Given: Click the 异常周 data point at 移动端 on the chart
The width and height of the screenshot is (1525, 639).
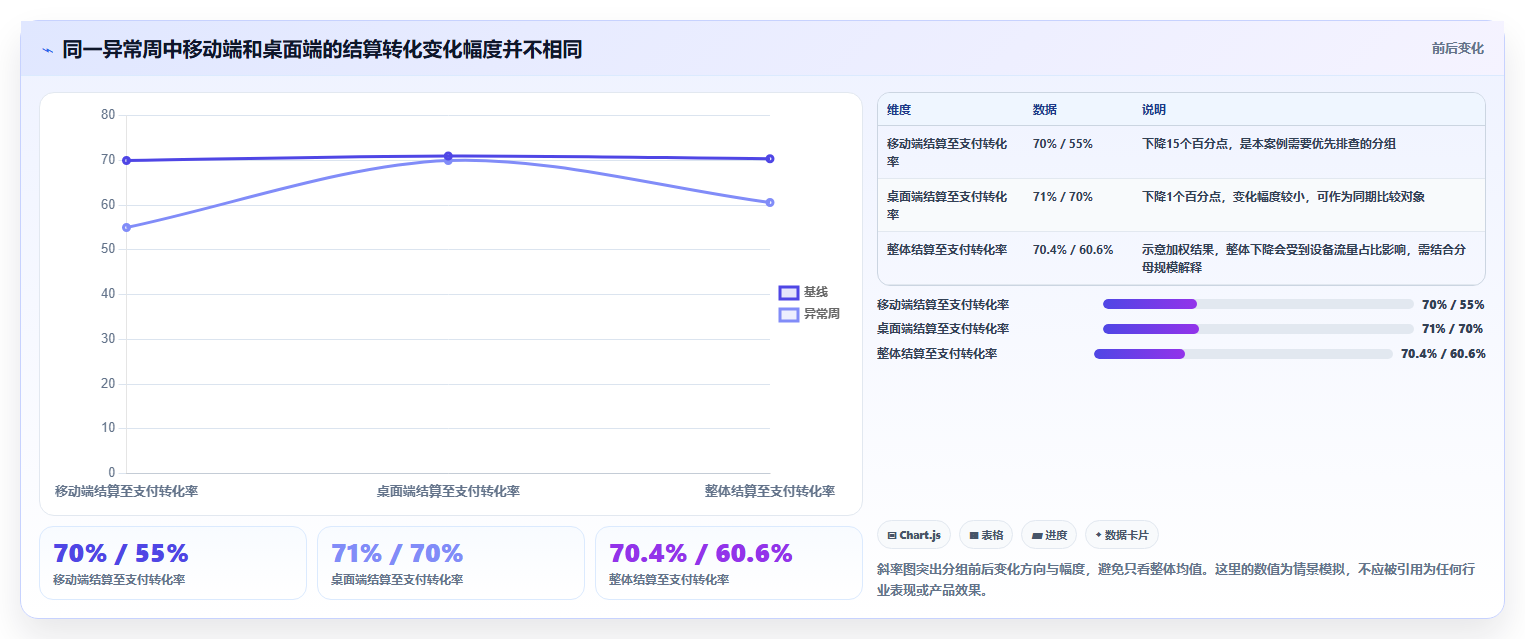Looking at the screenshot, I should click(126, 227).
